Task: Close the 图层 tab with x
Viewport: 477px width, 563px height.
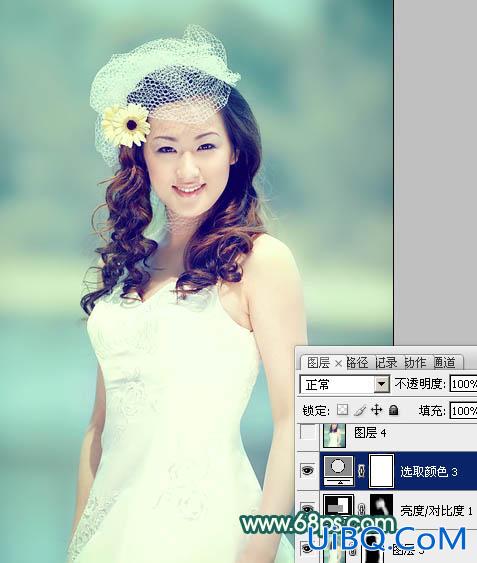Action: [x=338, y=364]
